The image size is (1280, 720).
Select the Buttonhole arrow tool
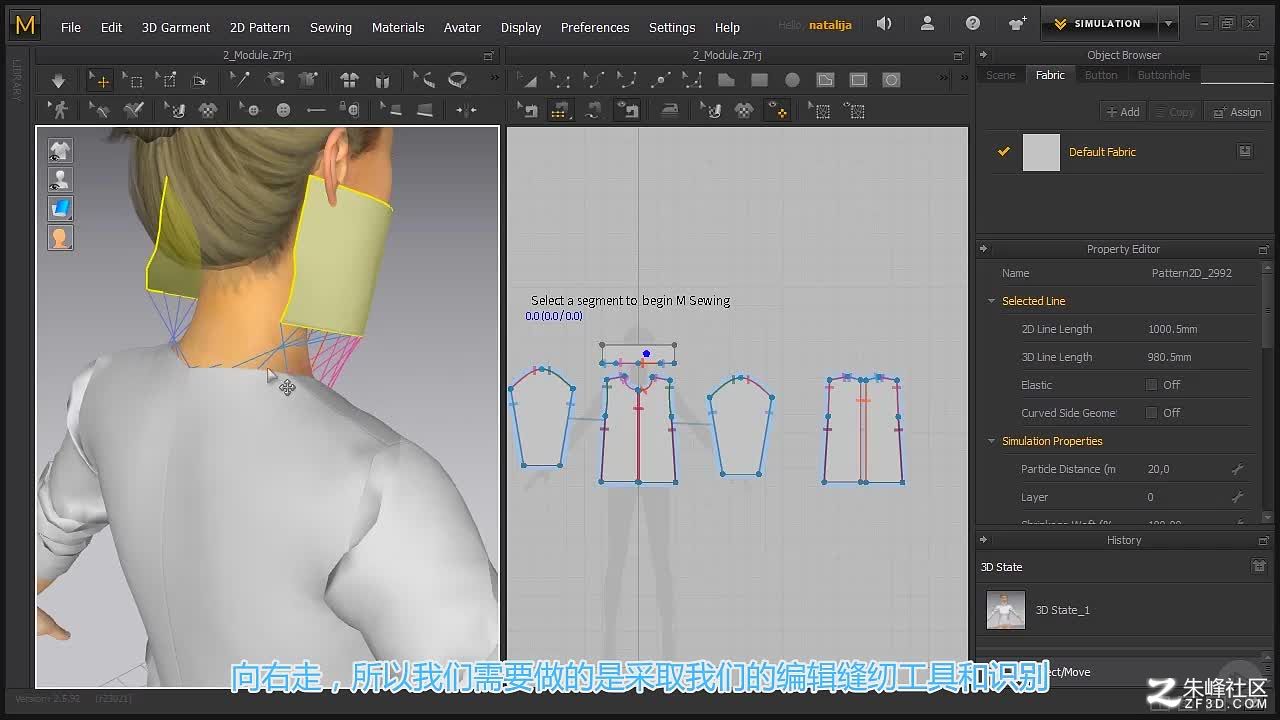[x=316, y=110]
